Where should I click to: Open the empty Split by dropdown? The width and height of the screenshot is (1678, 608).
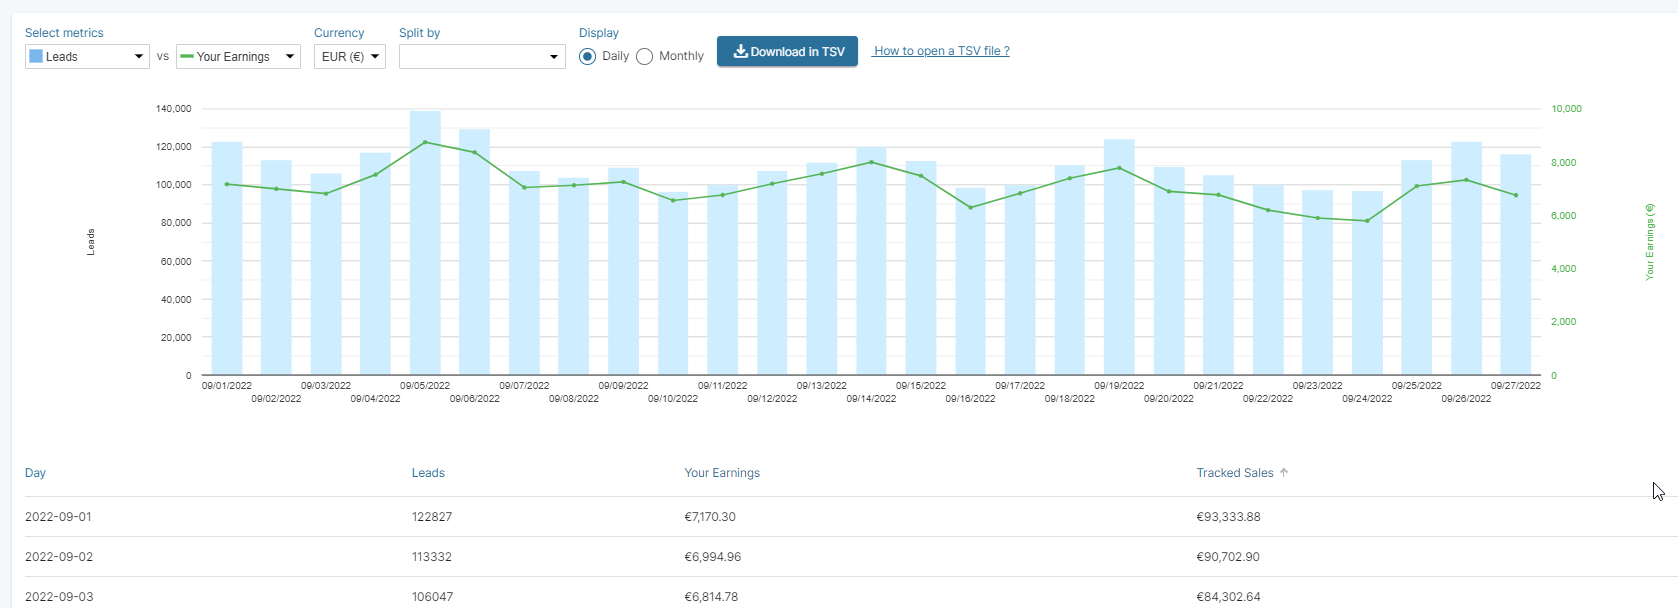coord(482,57)
